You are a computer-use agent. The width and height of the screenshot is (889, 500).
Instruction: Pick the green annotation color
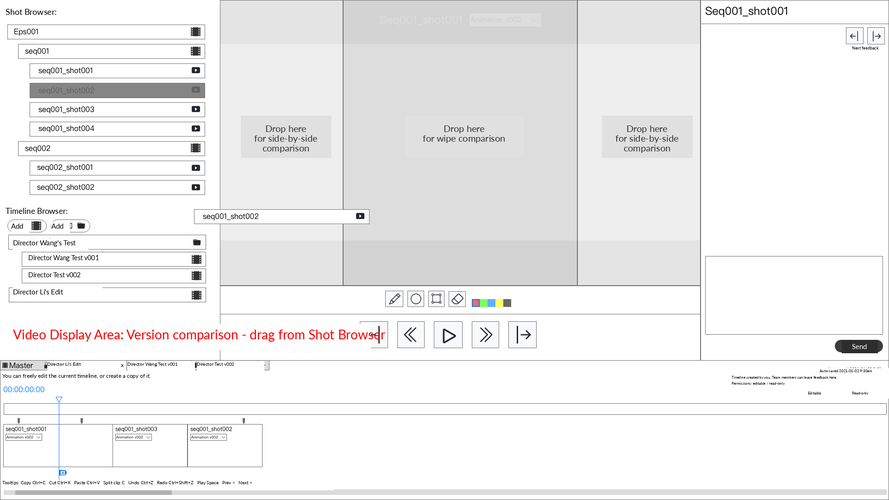coord(484,303)
